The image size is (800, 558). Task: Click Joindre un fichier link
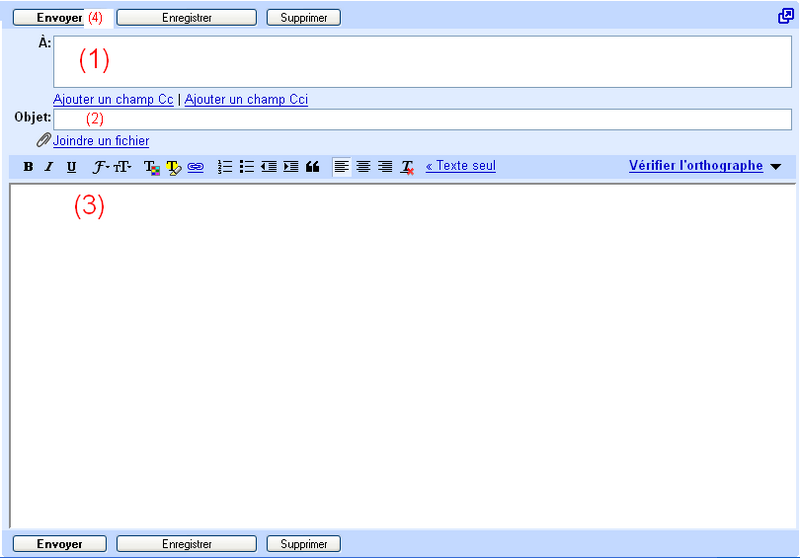[101, 141]
